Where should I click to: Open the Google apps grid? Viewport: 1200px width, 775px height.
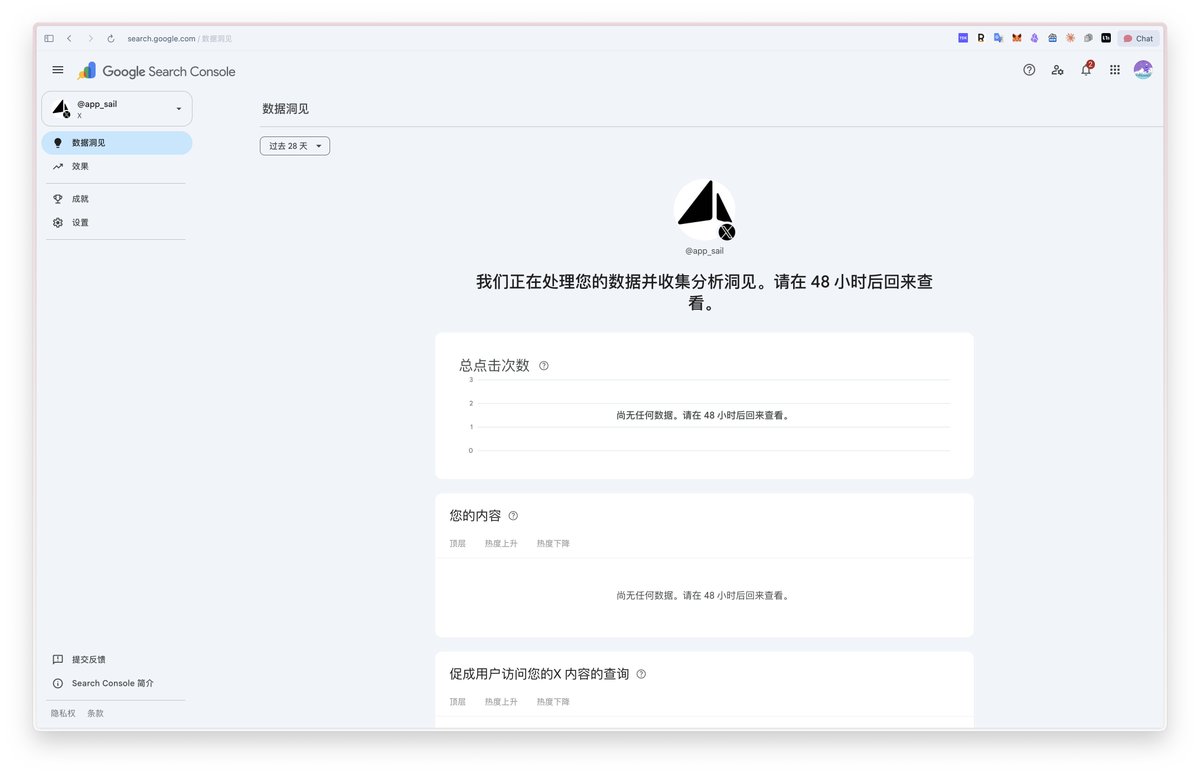coord(1115,70)
